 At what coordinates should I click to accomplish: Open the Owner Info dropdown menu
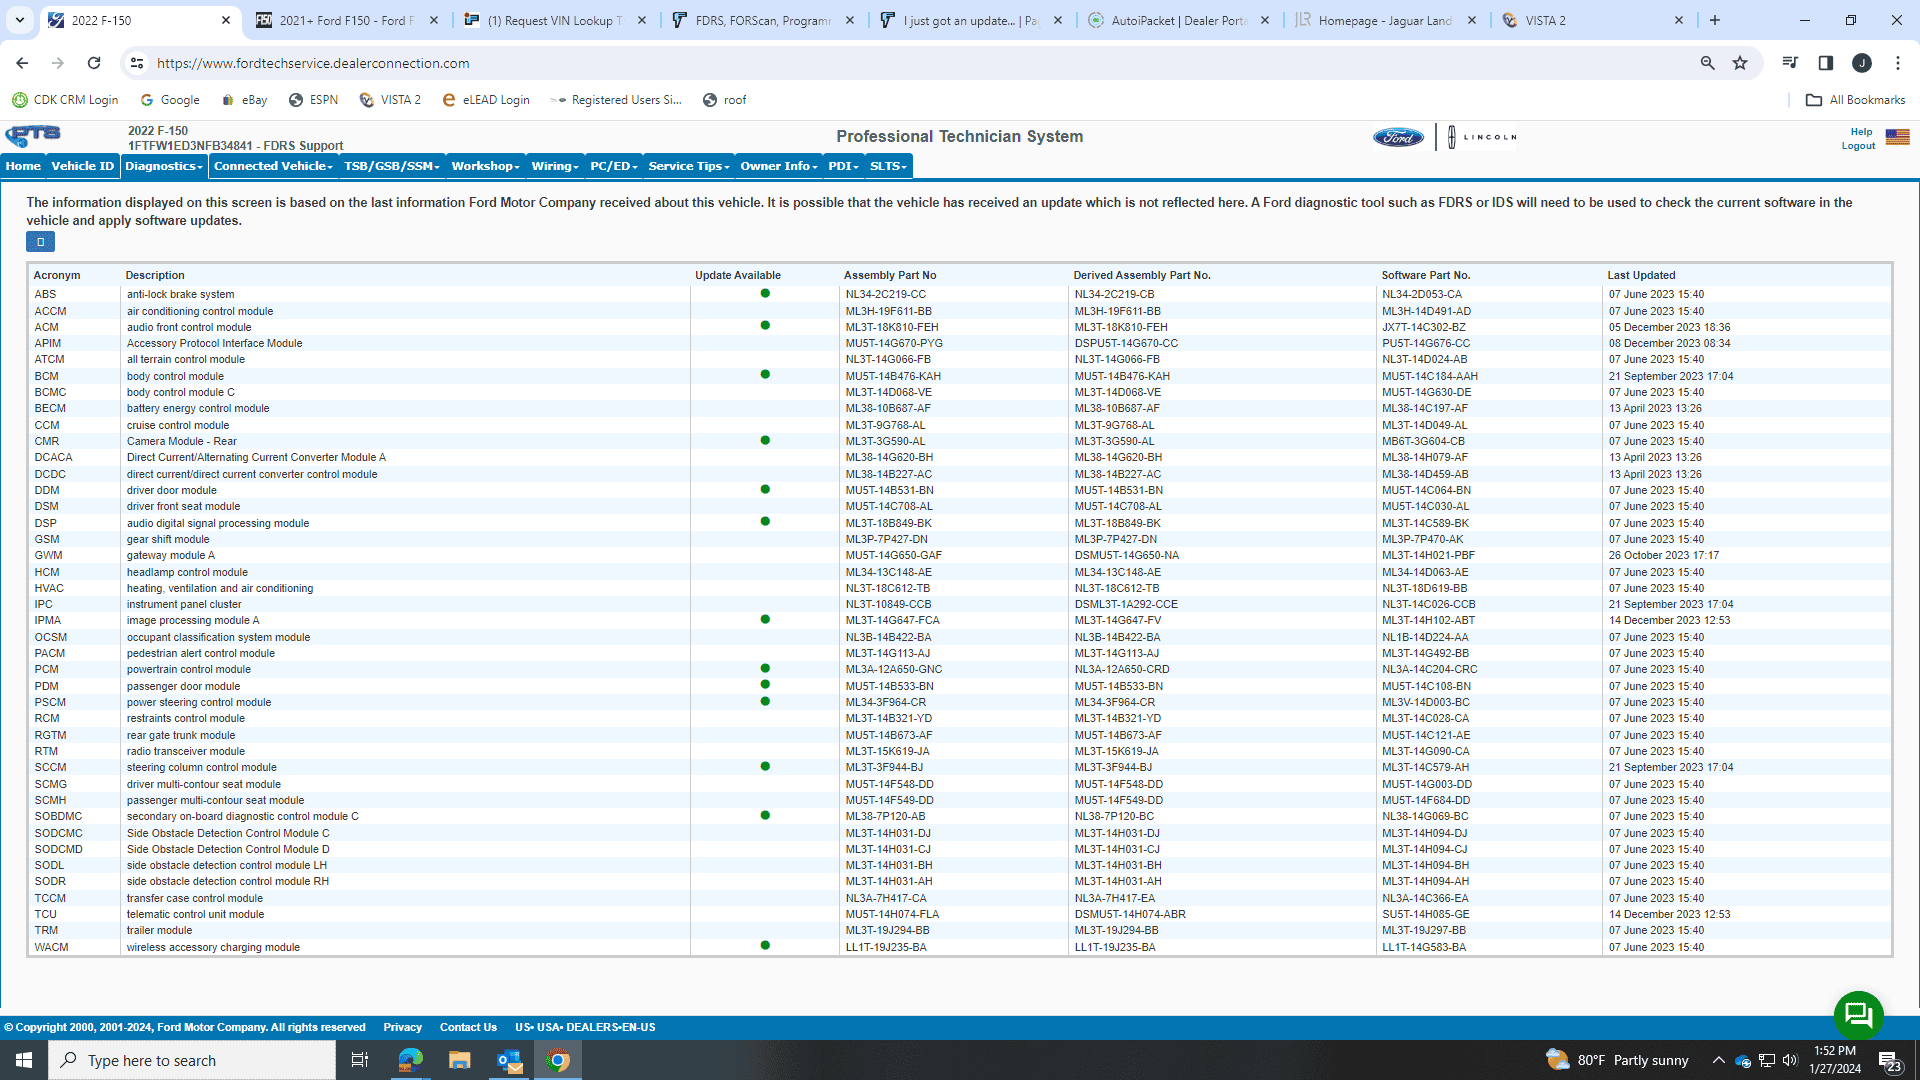coord(777,166)
